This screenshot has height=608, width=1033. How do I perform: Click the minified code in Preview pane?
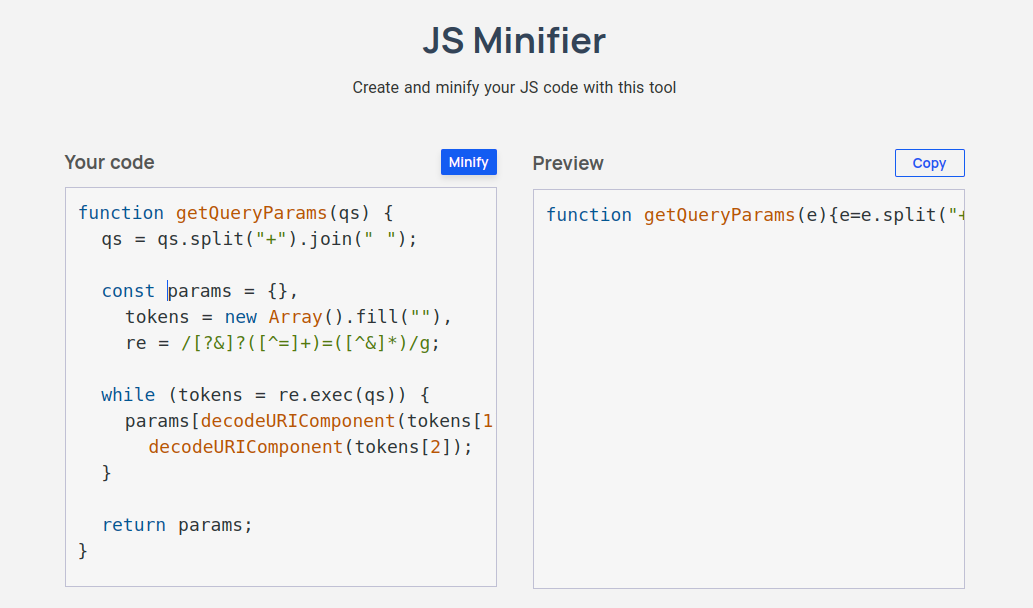(x=755, y=215)
